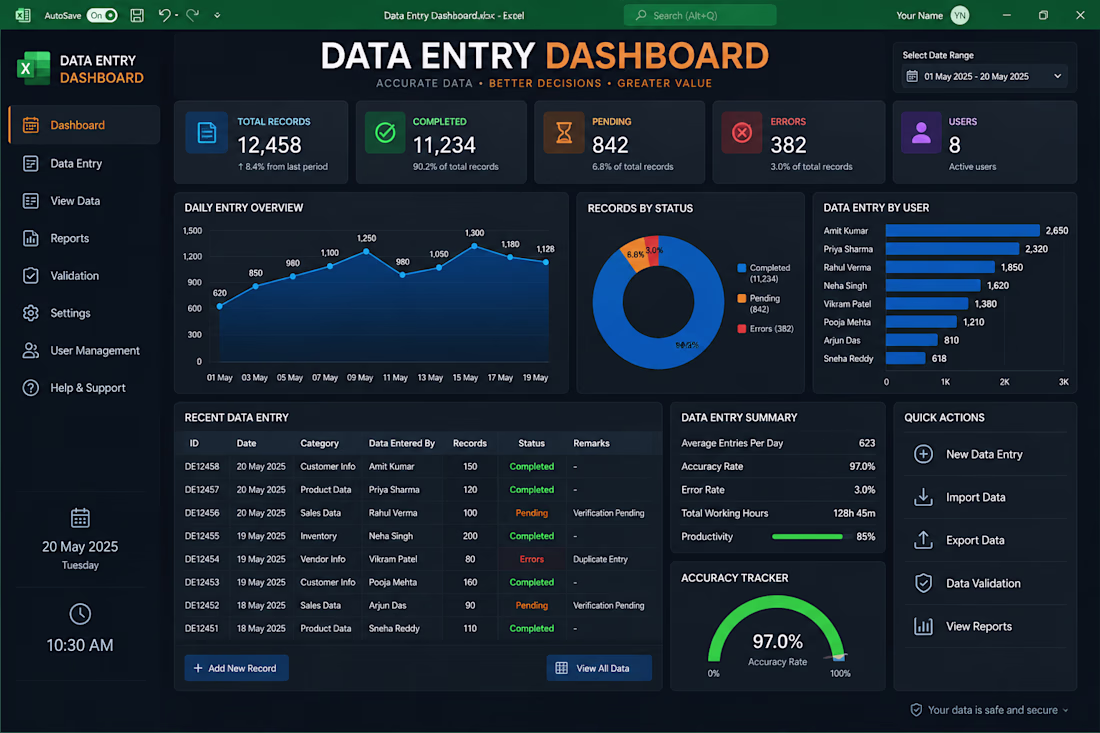Click the Validation checkmark icon in sidebar
Image resolution: width=1100 pixels, height=733 pixels.
pyautogui.click(x=30, y=276)
